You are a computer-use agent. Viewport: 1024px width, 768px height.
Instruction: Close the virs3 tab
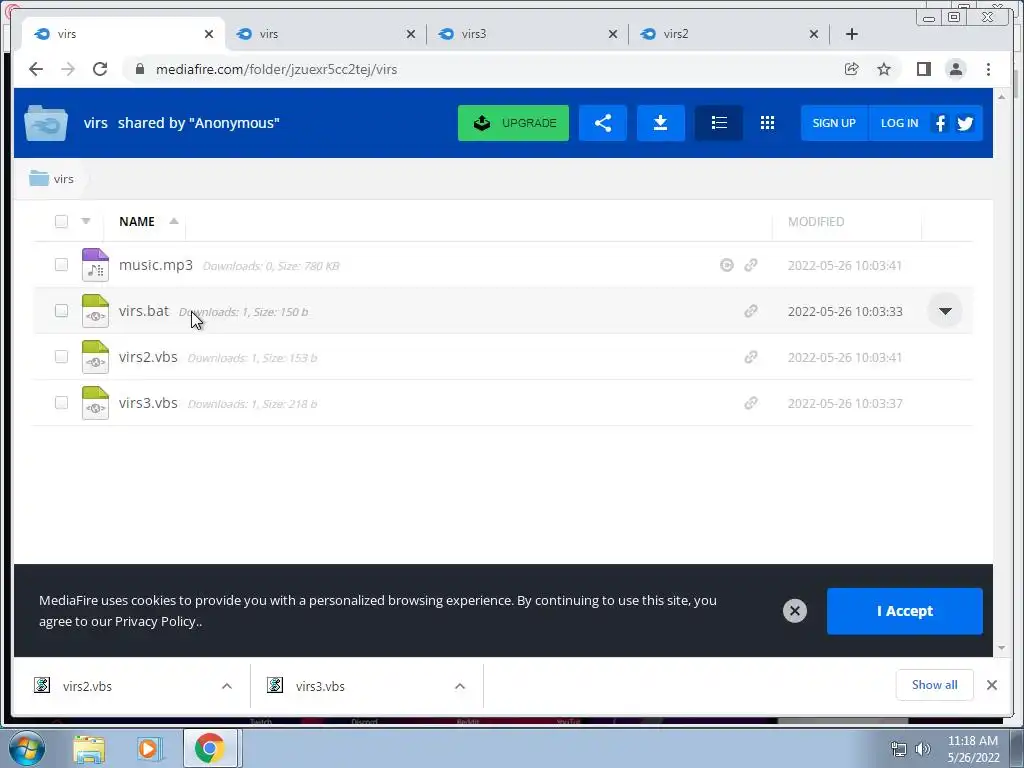click(613, 34)
